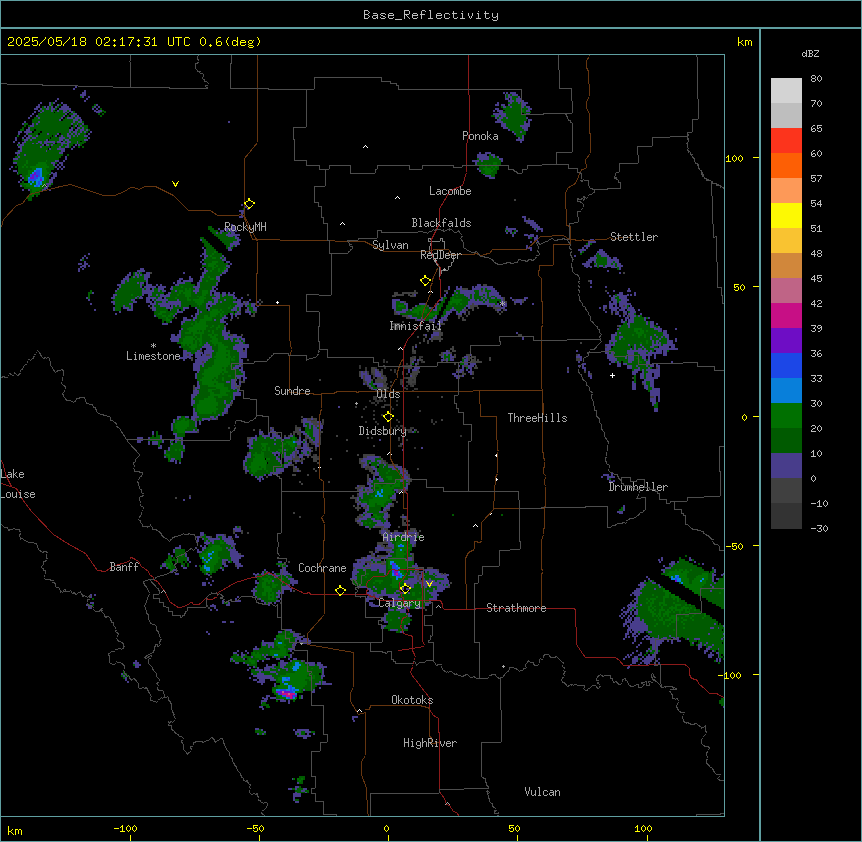The image size is (862, 842).
Task: Select the 36-39 dBZ purple swatch
Action: pyautogui.click(x=786, y=341)
